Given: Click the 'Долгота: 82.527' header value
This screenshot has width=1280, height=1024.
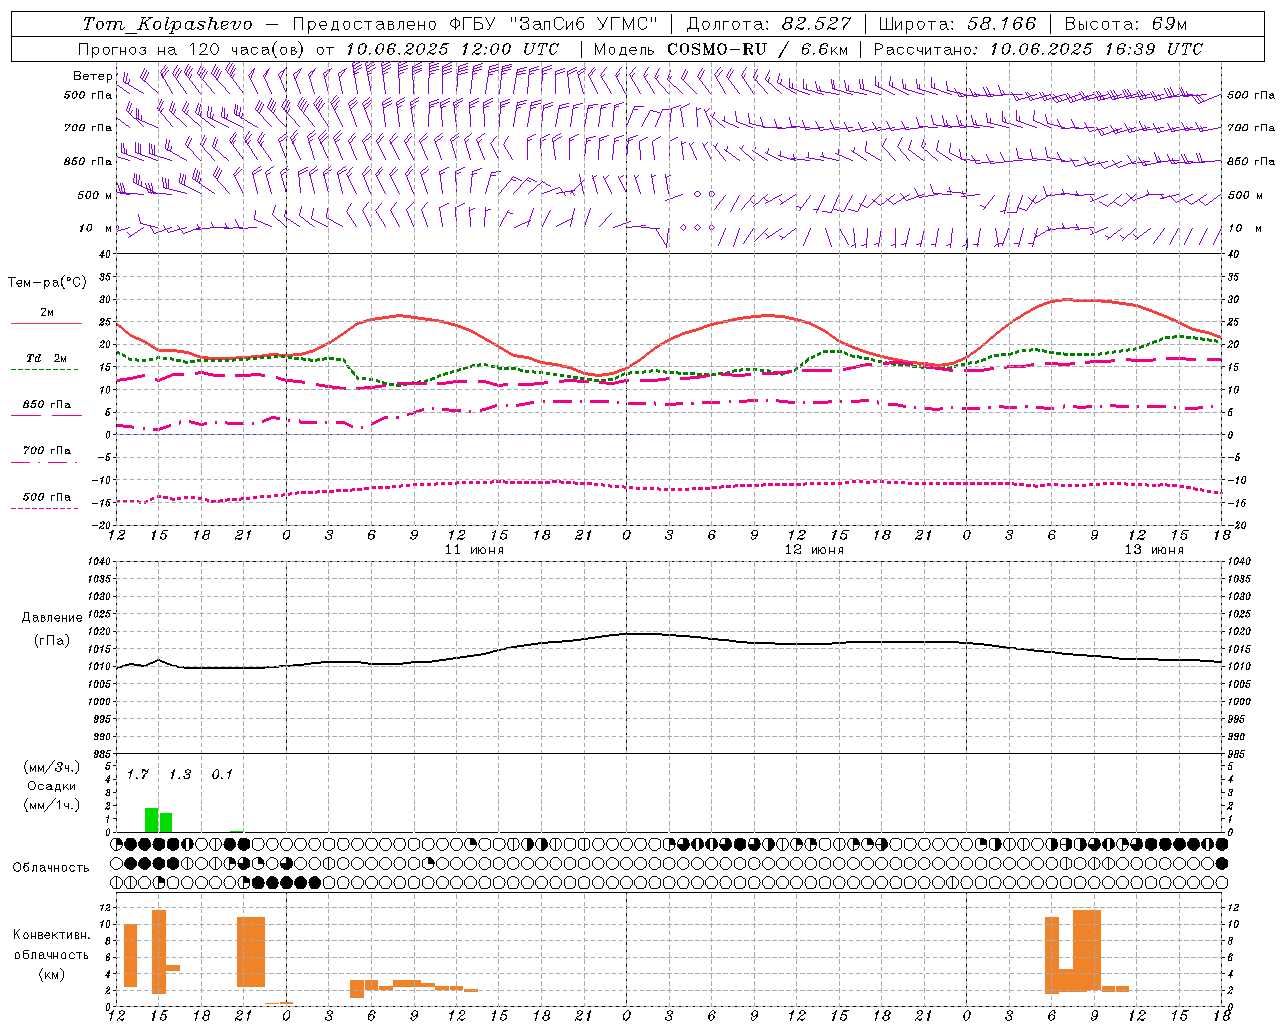Looking at the screenshot, I should 769,24.
